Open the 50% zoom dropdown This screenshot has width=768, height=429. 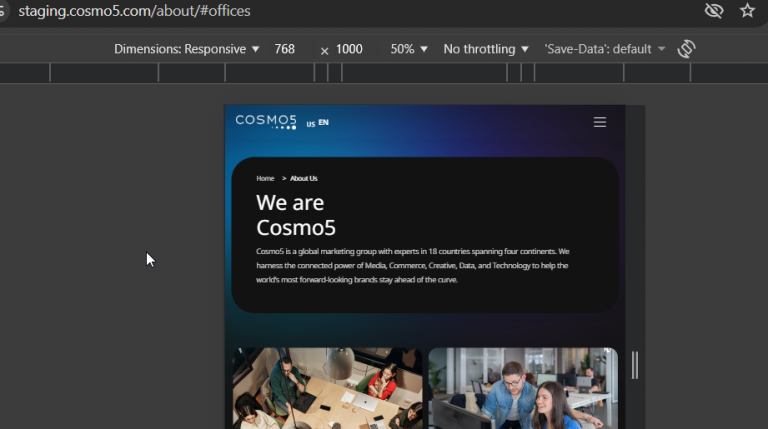(409, 49)
